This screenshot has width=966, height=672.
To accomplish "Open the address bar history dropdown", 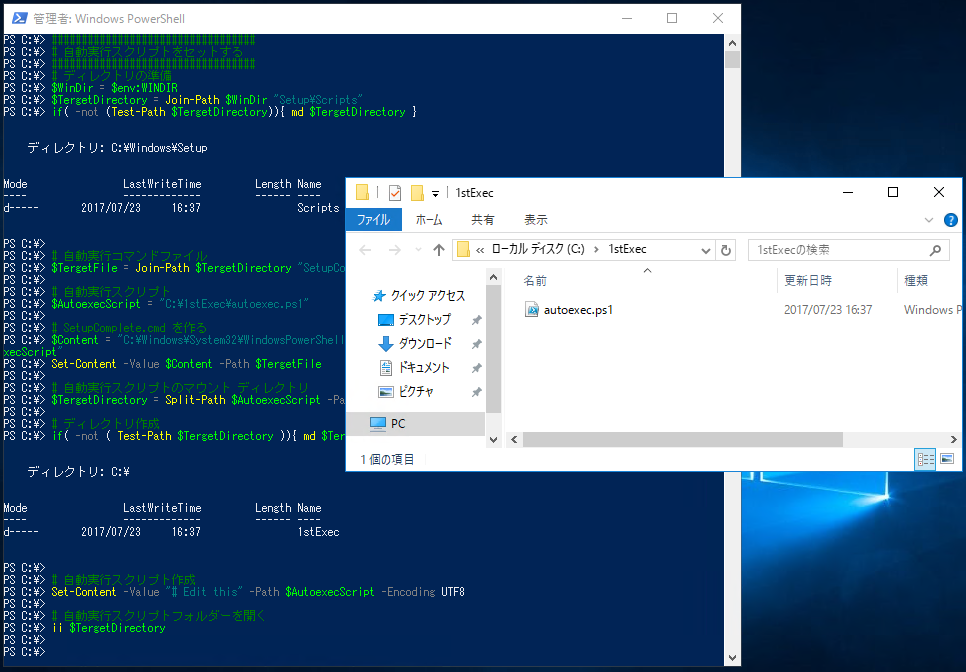I will (706, 250).
